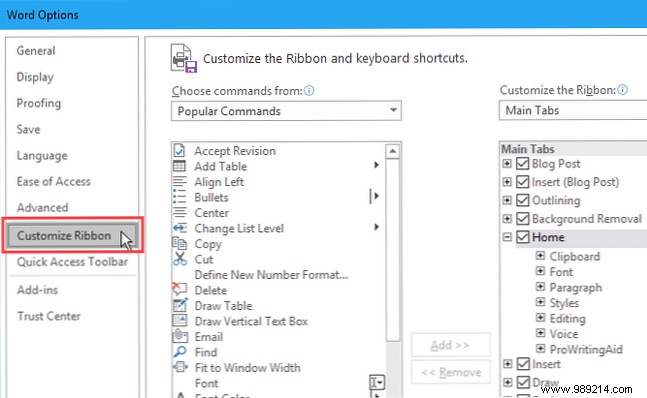This screenshot has width=647, height=398.
Task: Click the Draw Vertical Text Box icon
Action: [180, 320]
